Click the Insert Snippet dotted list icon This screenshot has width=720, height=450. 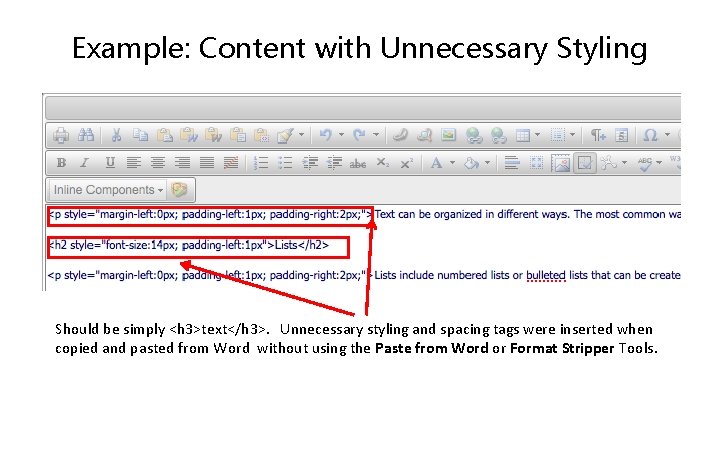pyautogui.click(x=557, y=135)
